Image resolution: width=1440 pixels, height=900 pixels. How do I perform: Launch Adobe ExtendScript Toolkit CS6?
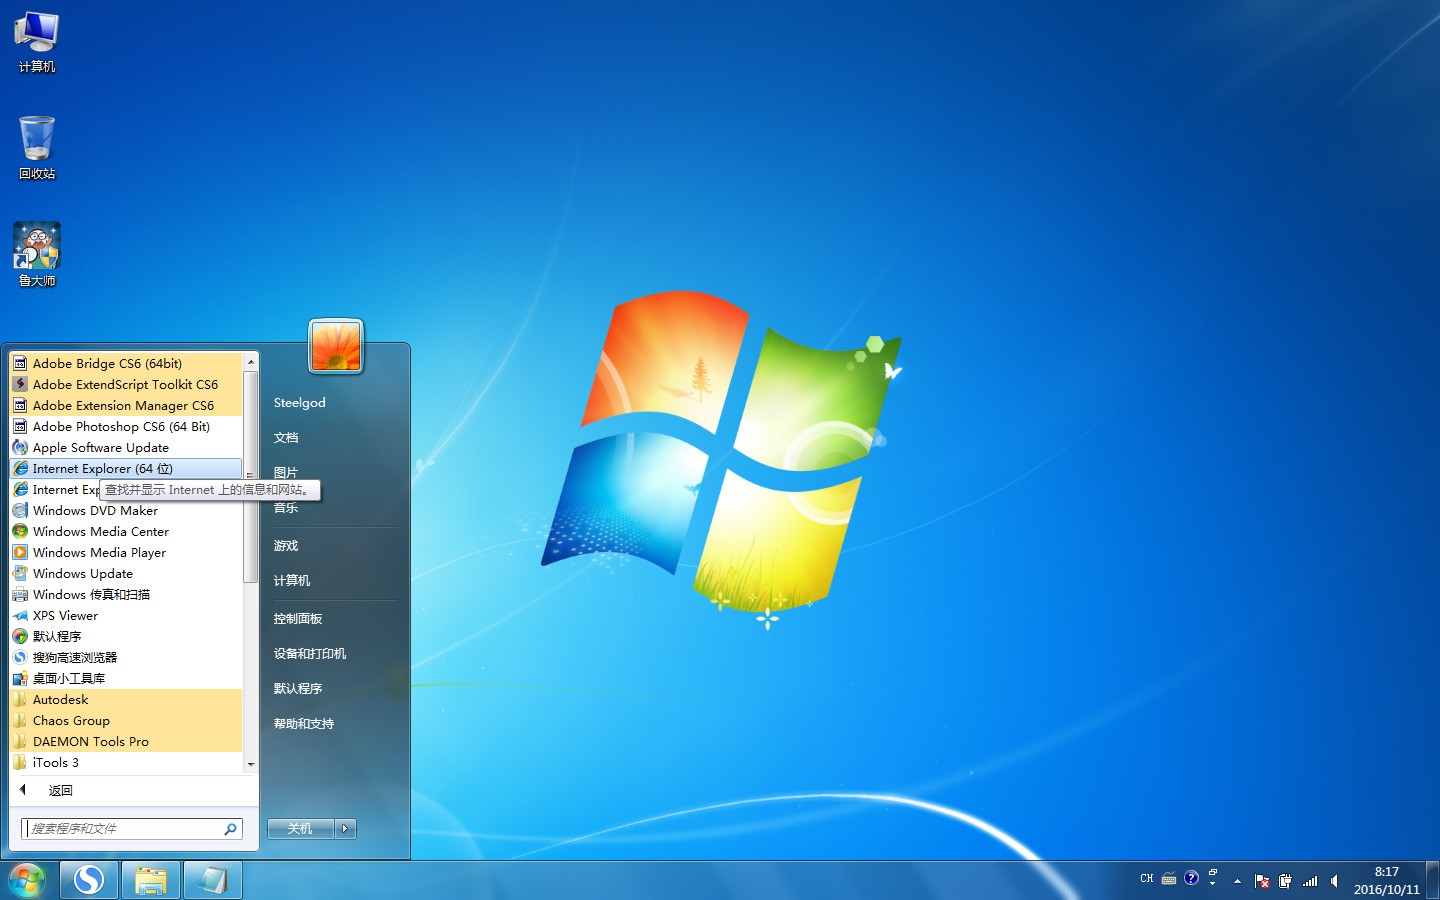click(126, 384)
